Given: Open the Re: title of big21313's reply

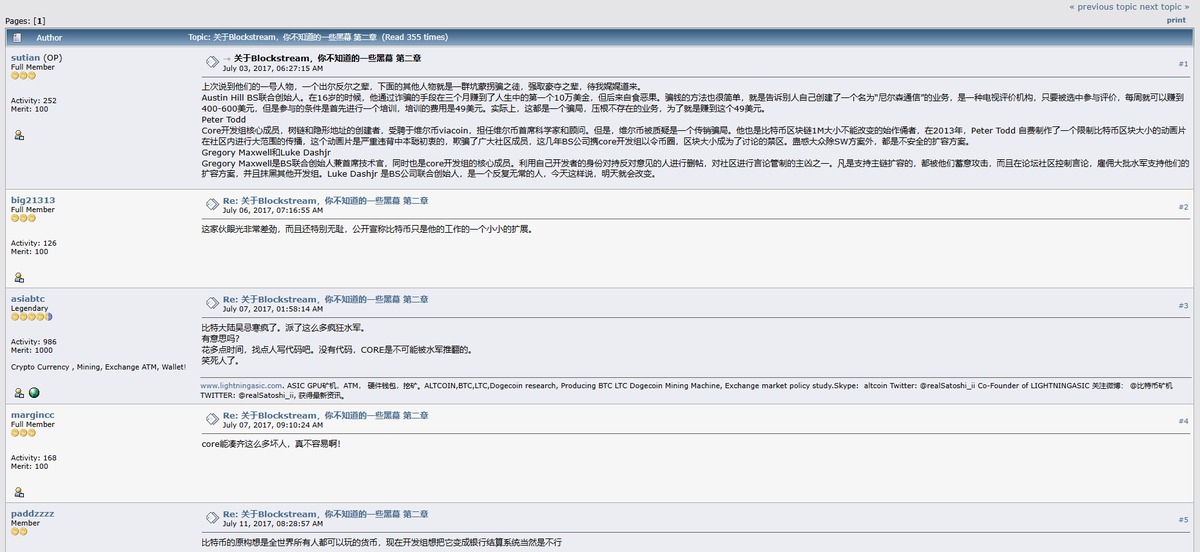Looking at the screenshot, I should click(x=326, y=200).
